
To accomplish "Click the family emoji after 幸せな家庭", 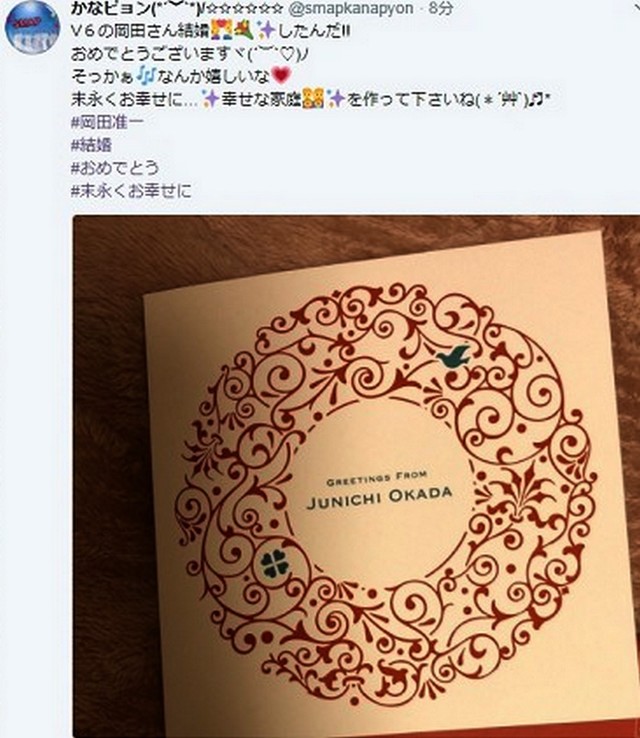I will (313, 99).
